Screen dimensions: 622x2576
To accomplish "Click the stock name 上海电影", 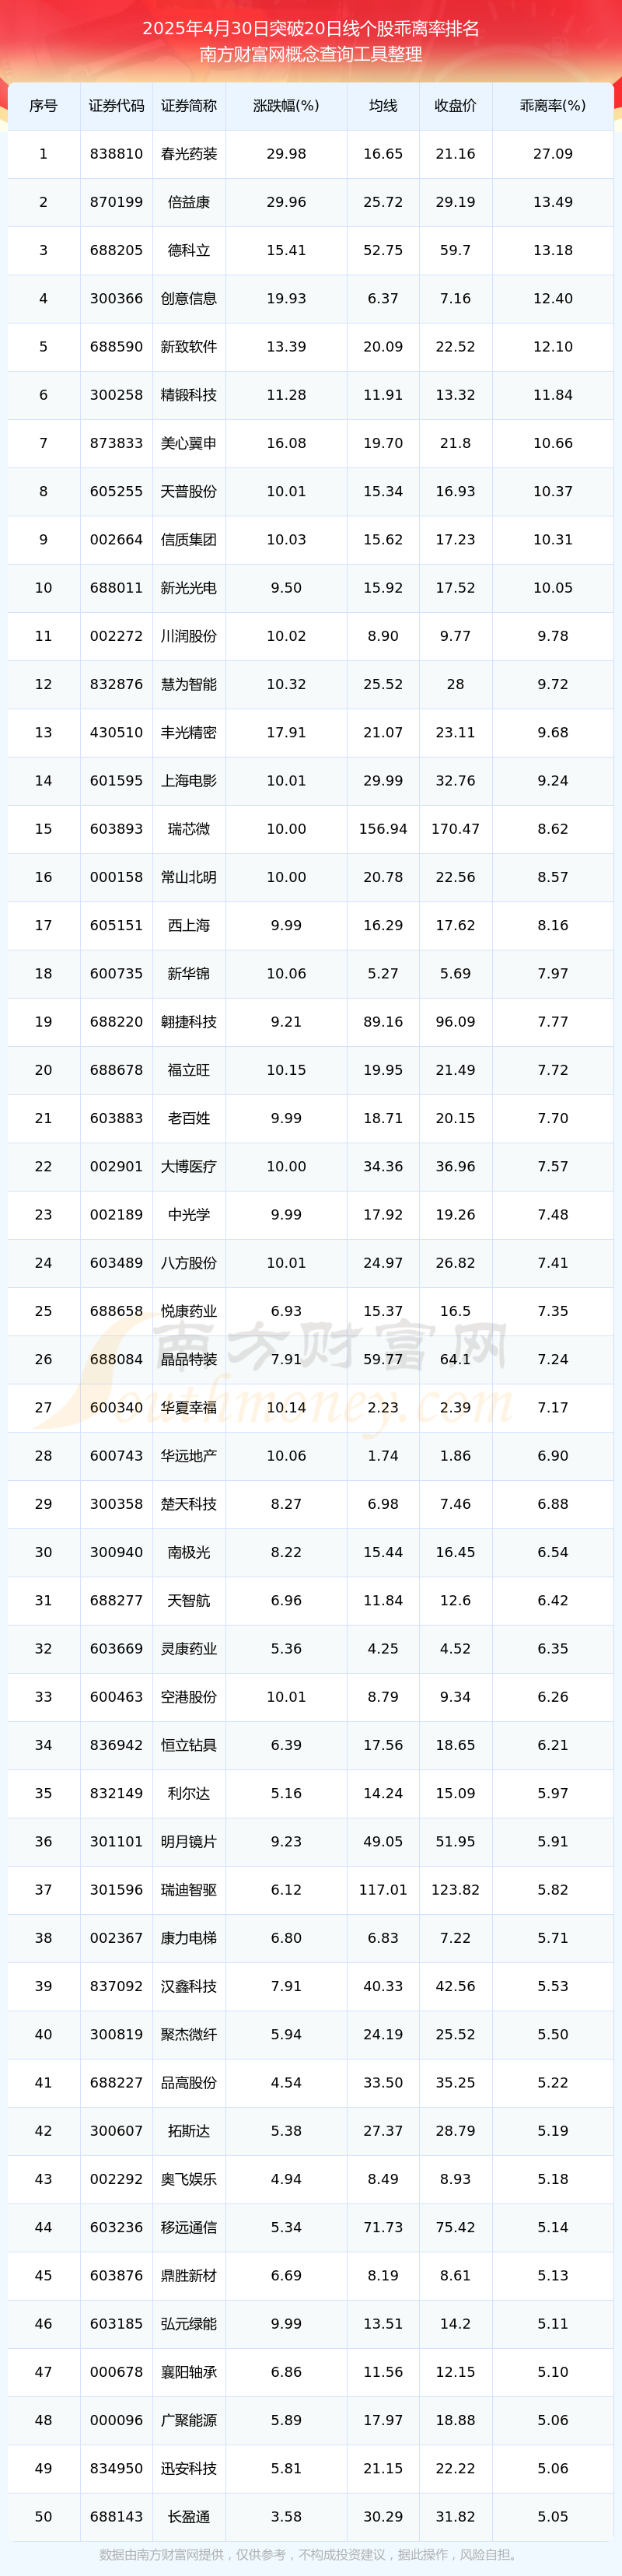I will click(189, 781).
